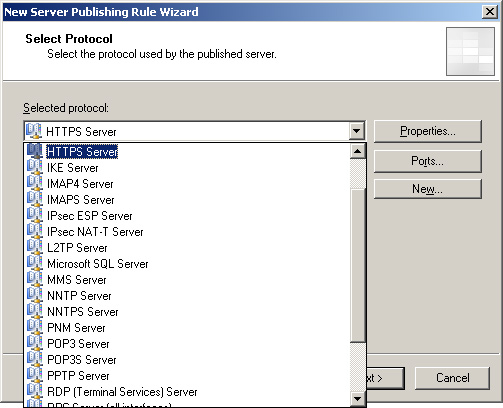The width and height of the screenshot is (503, 408).
Task: Open protocol Properties button
Action: (428, 131)
